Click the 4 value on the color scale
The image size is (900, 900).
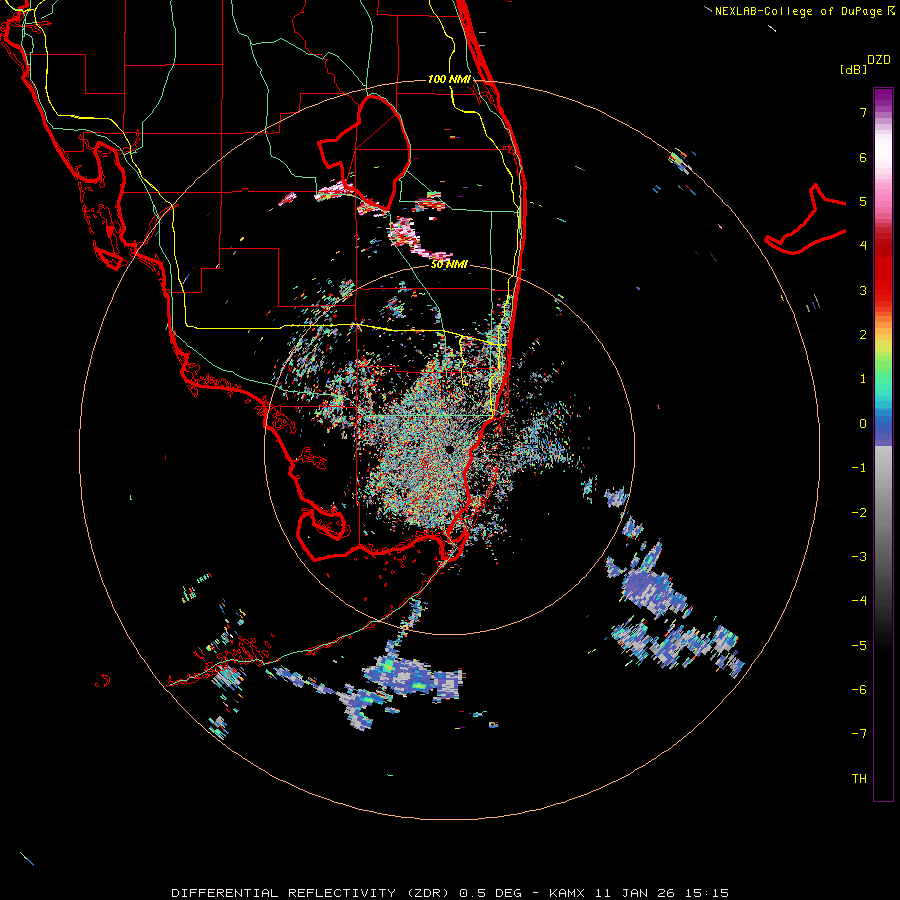tap(863, 246)
